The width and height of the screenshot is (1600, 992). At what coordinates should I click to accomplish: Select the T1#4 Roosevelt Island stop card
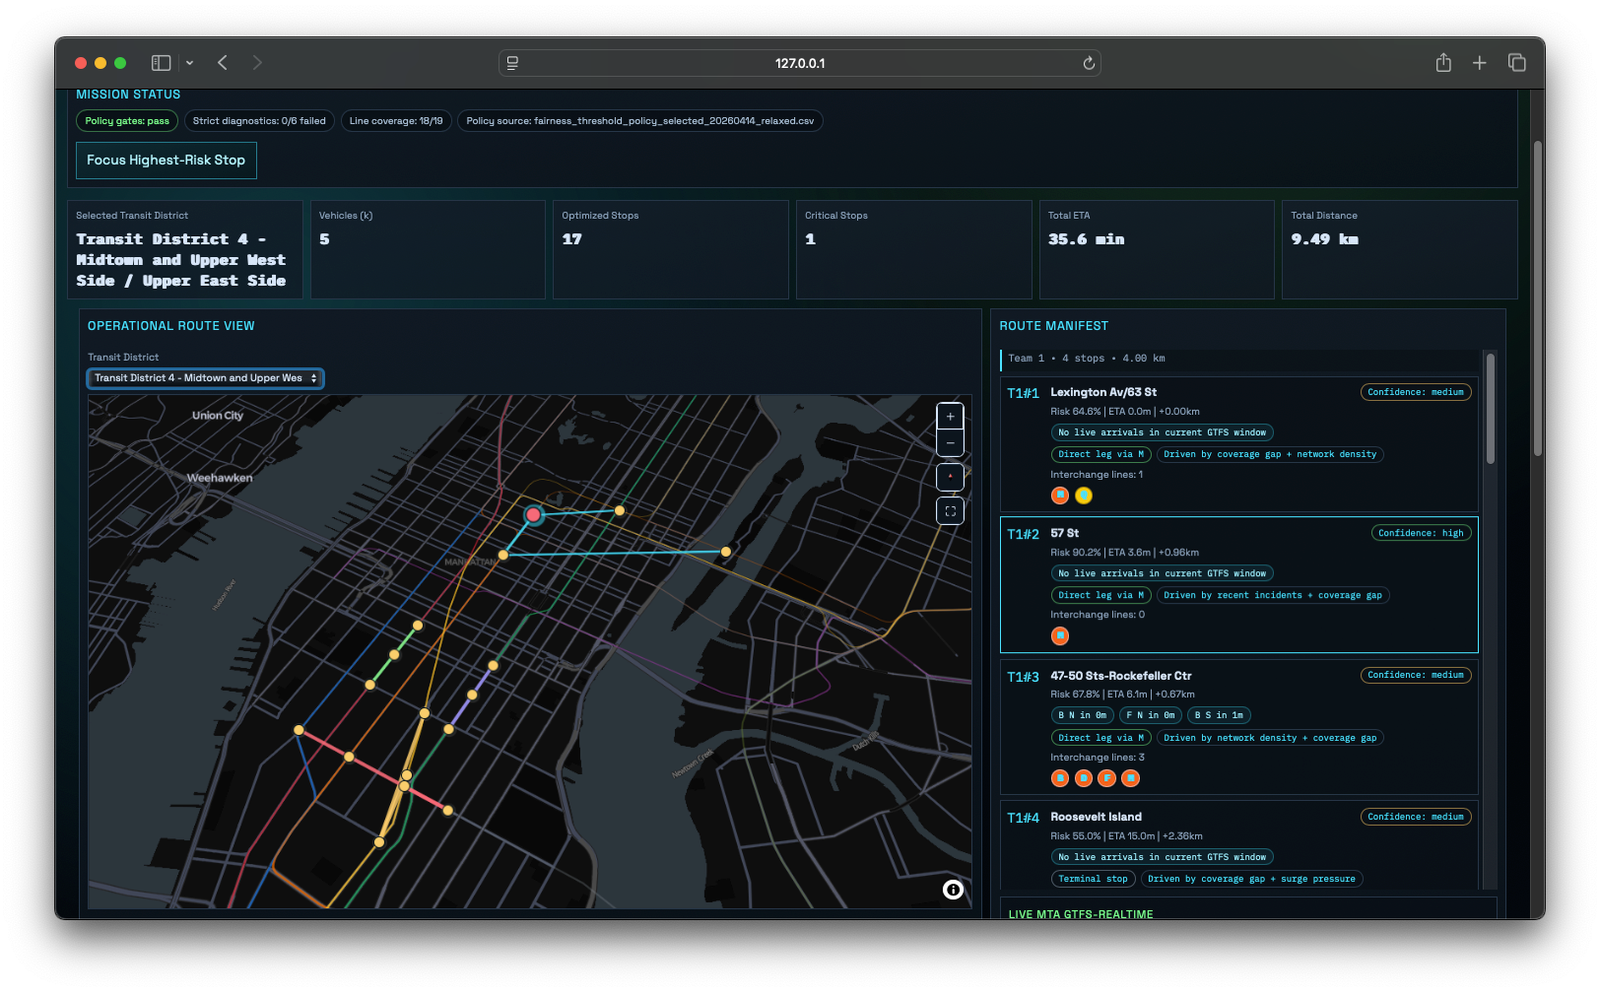1239,845
